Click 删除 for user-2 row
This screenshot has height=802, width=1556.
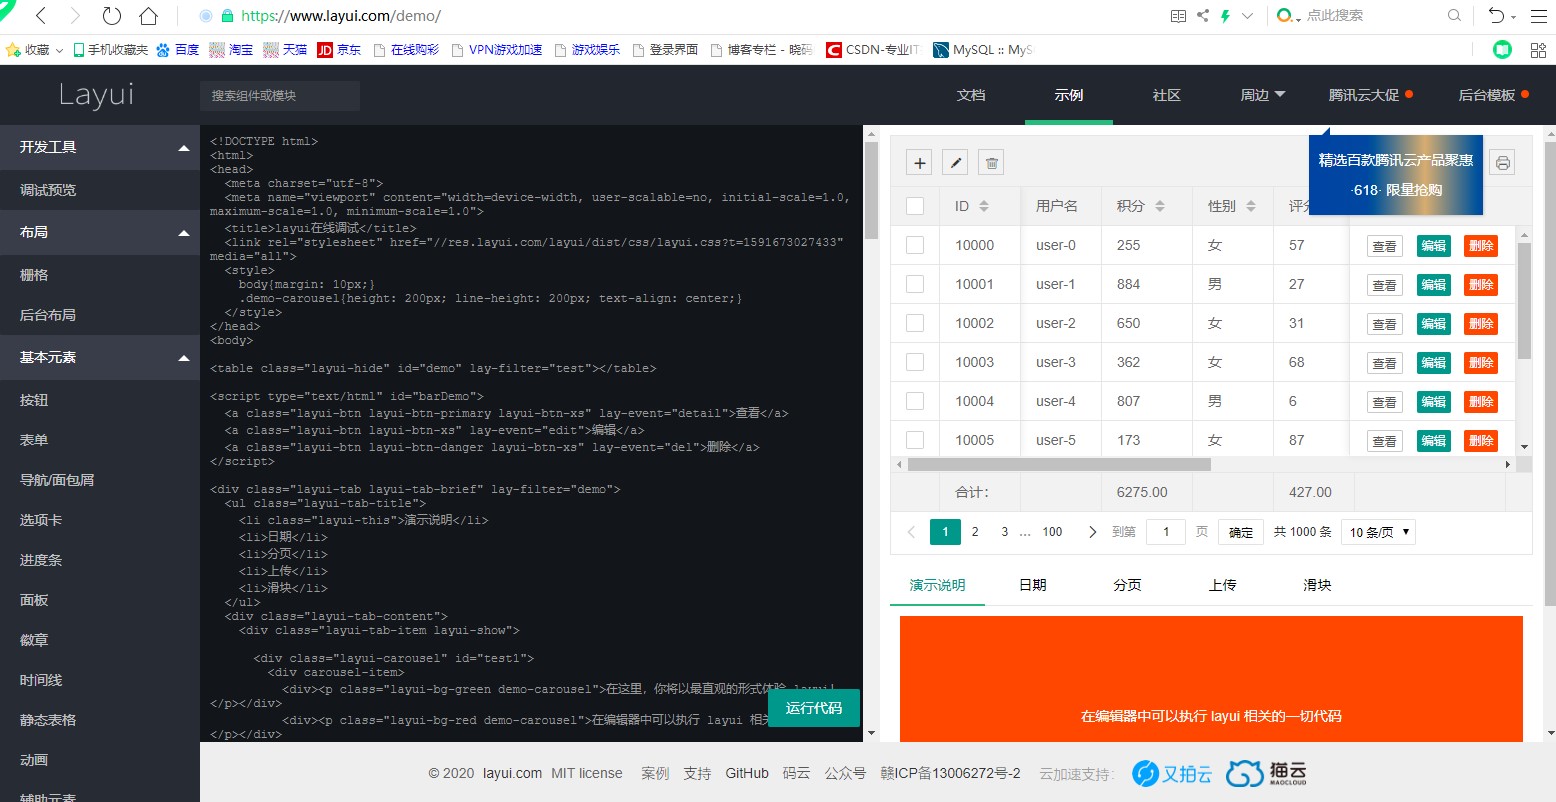(1481, 324)
